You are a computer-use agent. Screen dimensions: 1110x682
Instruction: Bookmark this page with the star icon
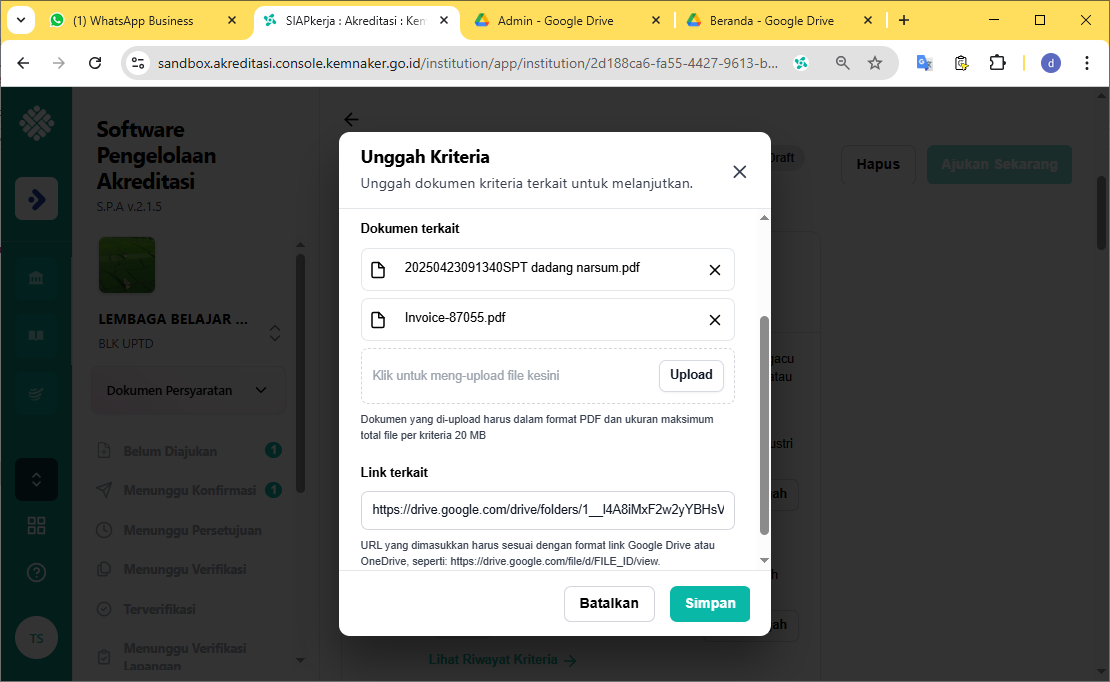pyautogui.click(x=875, y=63)
